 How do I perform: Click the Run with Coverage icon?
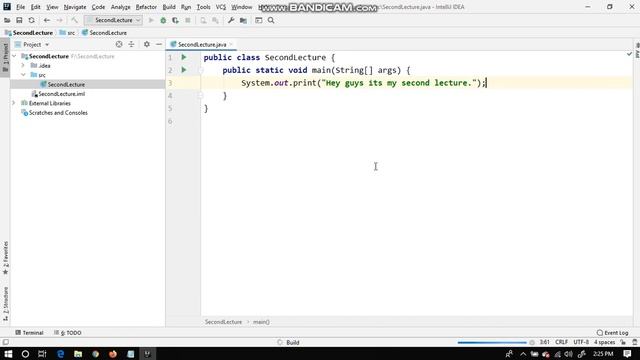pos(176,20)
